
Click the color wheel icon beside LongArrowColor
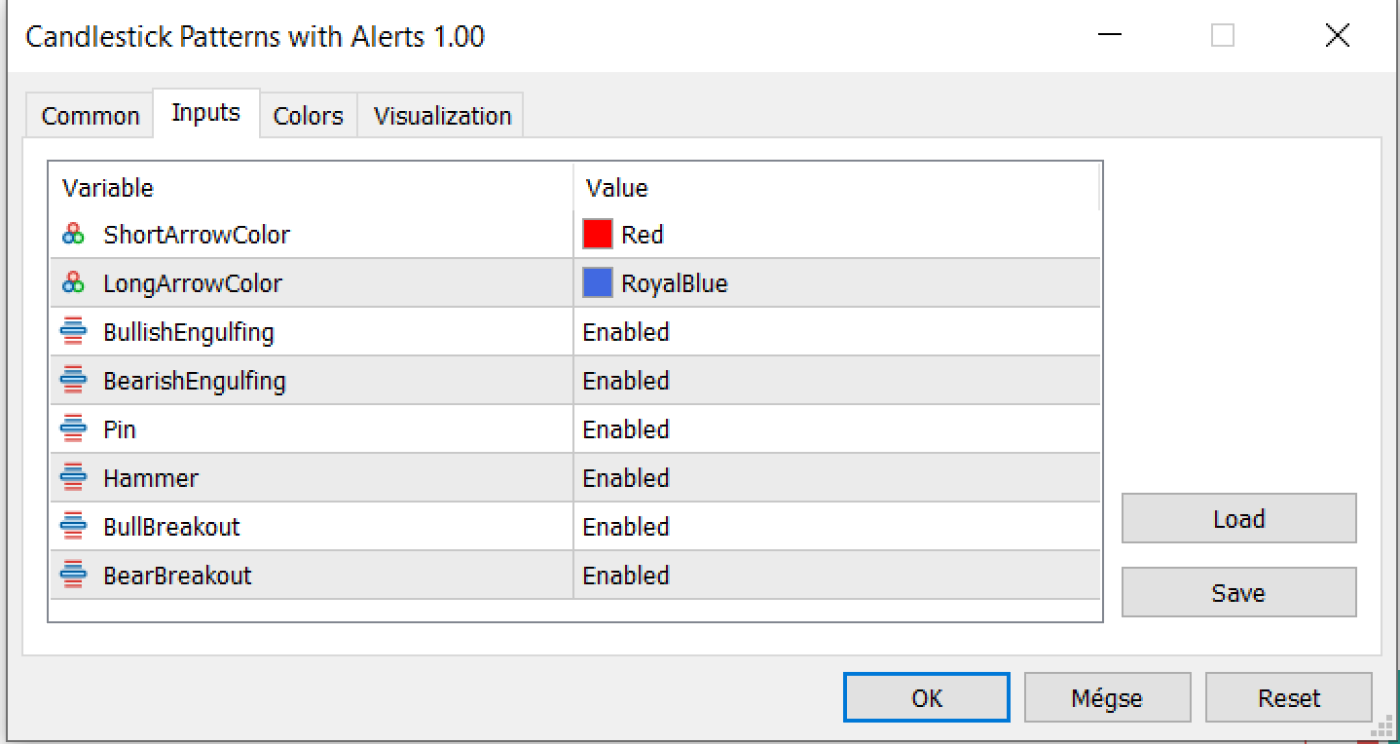[72, 282]
